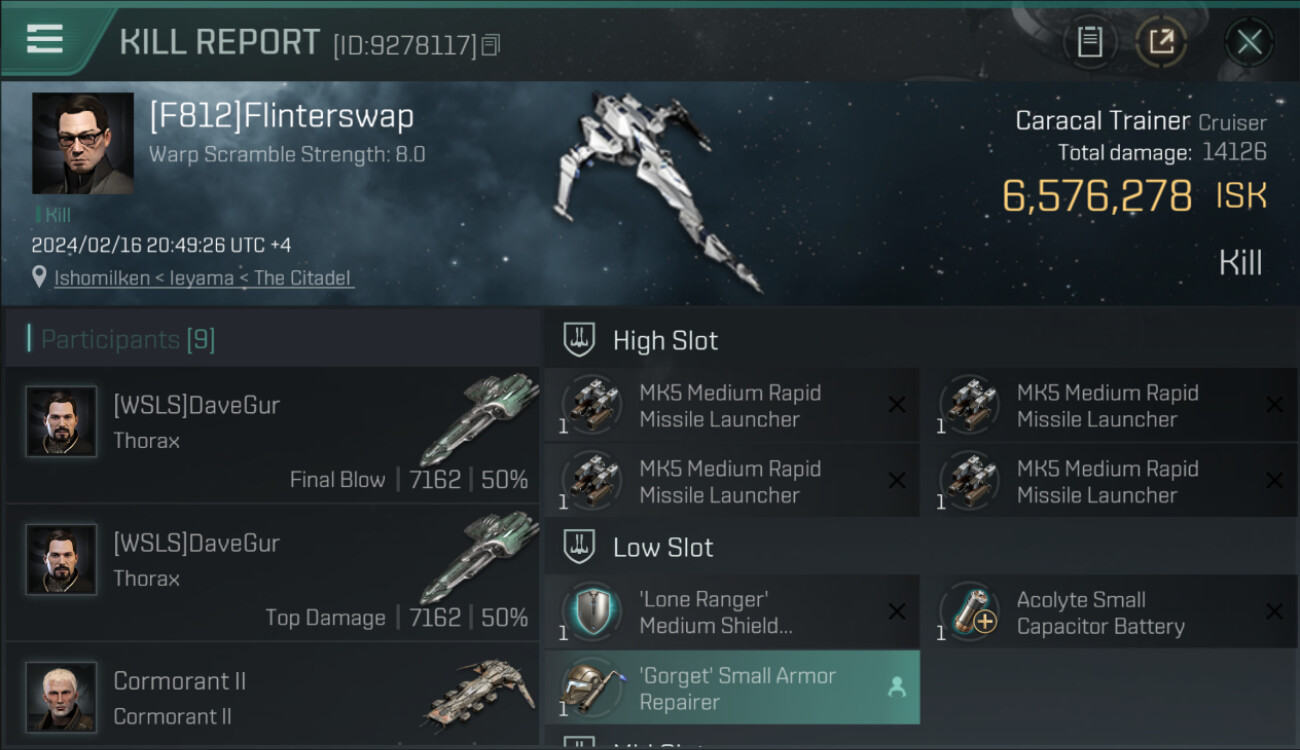
Task: Click the Low Slot shield icon
Action: point(579,547)
